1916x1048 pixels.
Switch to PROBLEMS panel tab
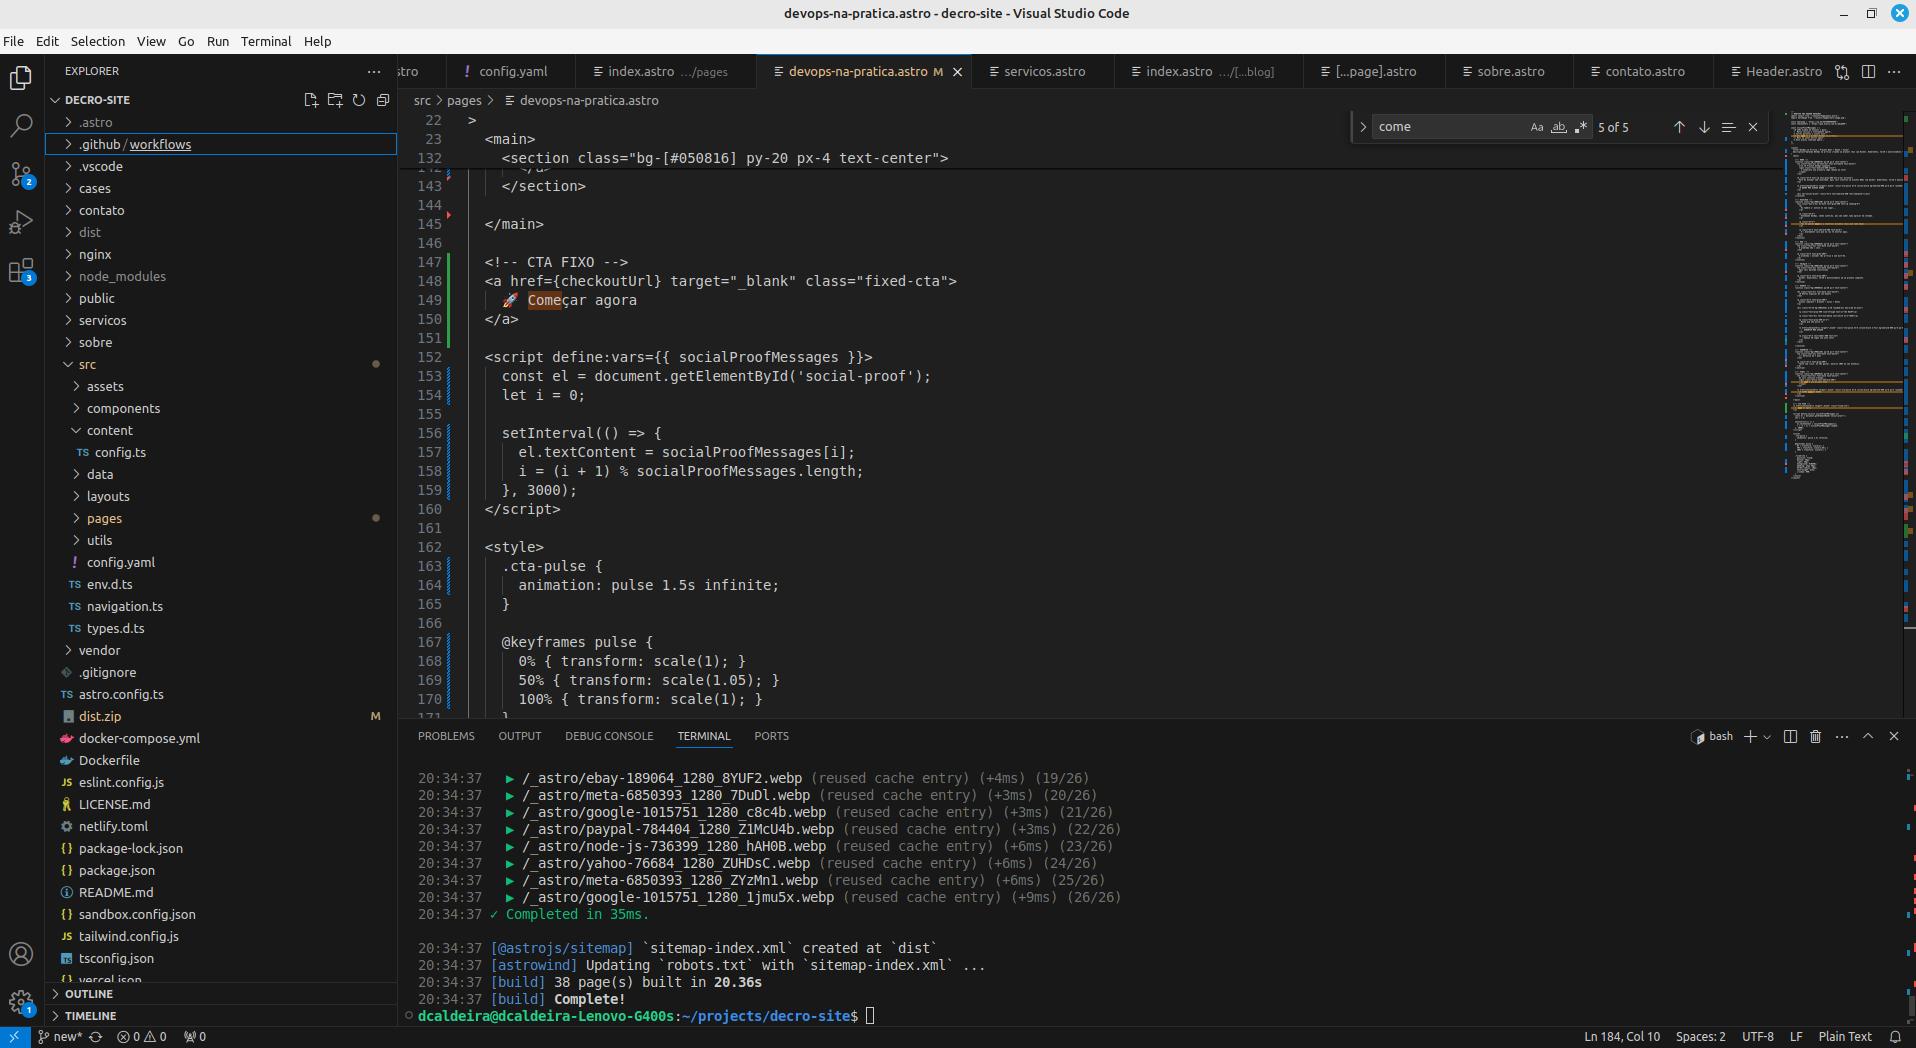coord(446,736)
